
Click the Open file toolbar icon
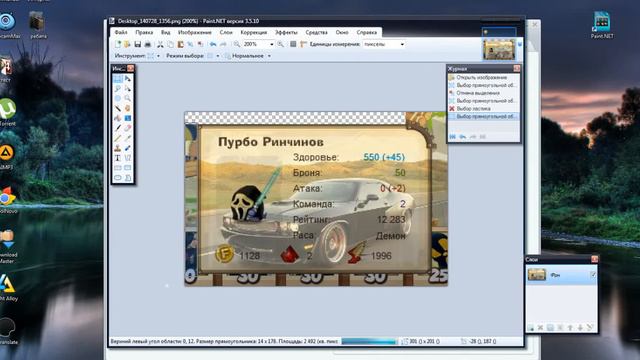click(127, 44)
